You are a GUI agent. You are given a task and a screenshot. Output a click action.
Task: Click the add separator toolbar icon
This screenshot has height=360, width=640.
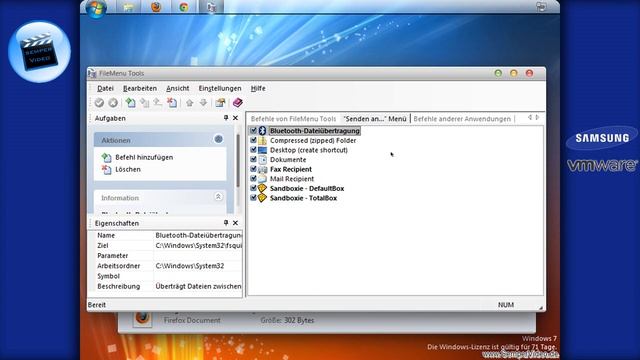158,103
